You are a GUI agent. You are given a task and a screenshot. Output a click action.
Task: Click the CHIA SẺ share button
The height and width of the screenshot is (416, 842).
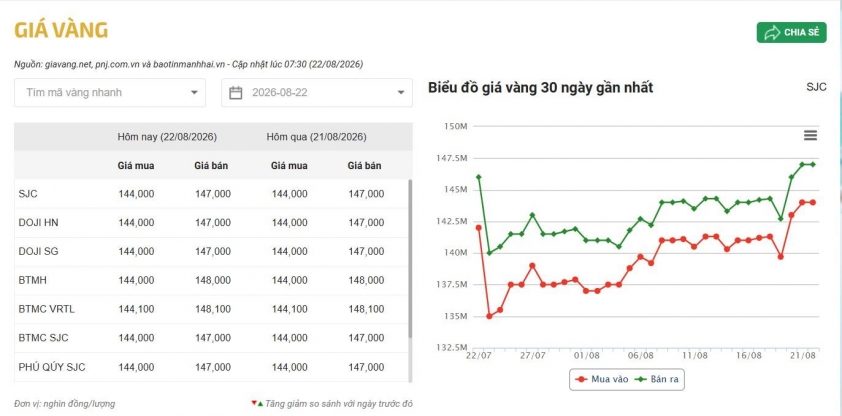click(x=792, y=32)
